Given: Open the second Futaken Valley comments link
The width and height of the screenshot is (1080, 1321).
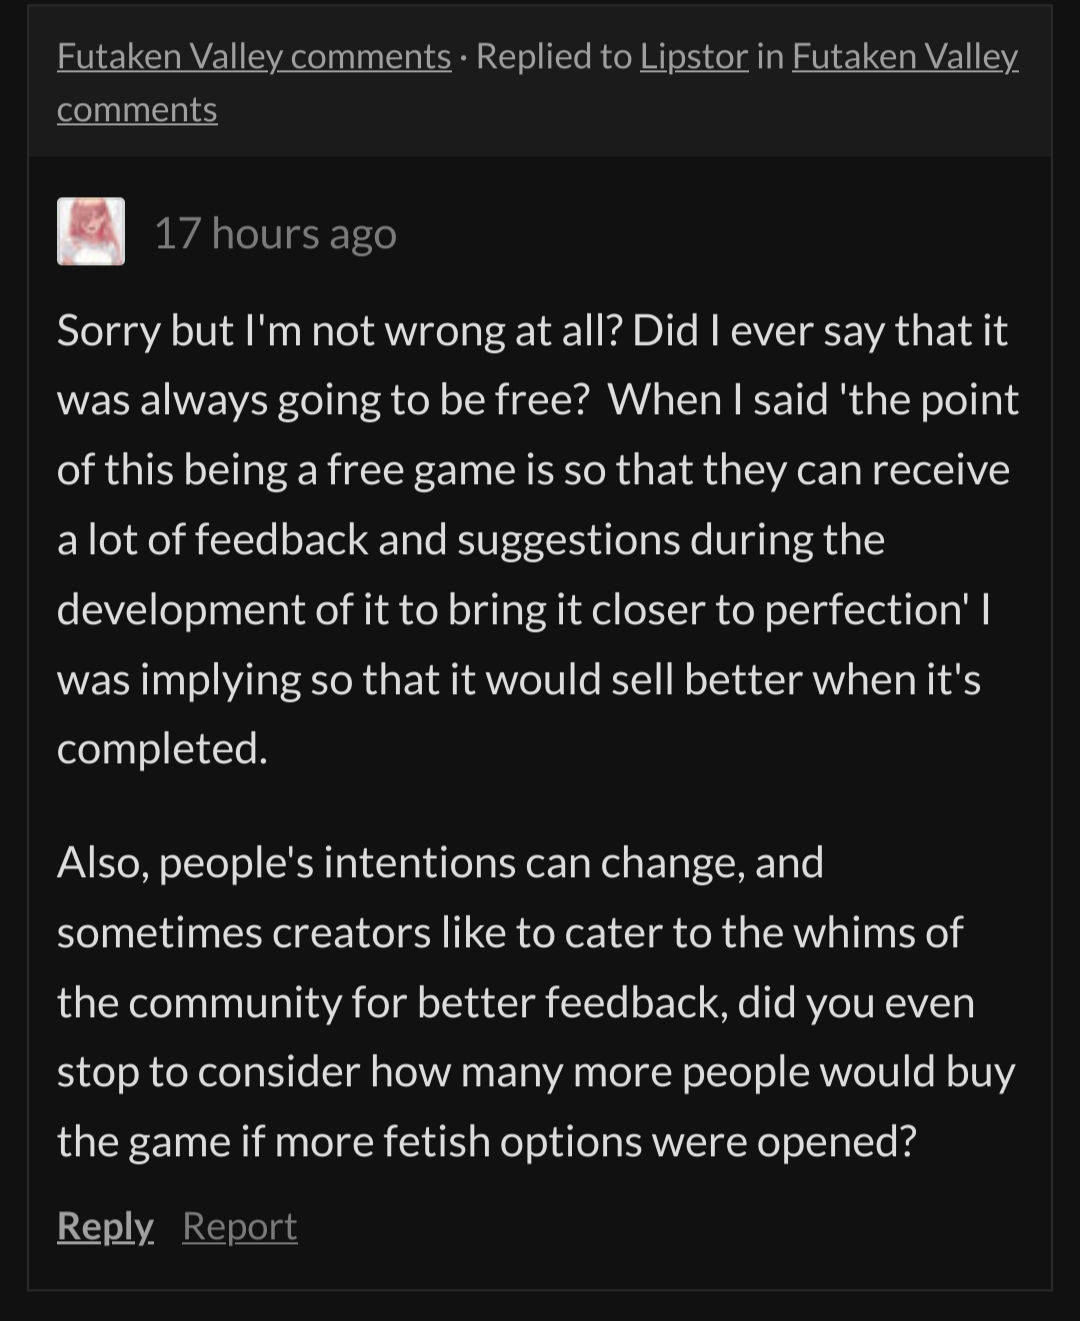Looking at the screenshot, I should [x=905, y=57].
